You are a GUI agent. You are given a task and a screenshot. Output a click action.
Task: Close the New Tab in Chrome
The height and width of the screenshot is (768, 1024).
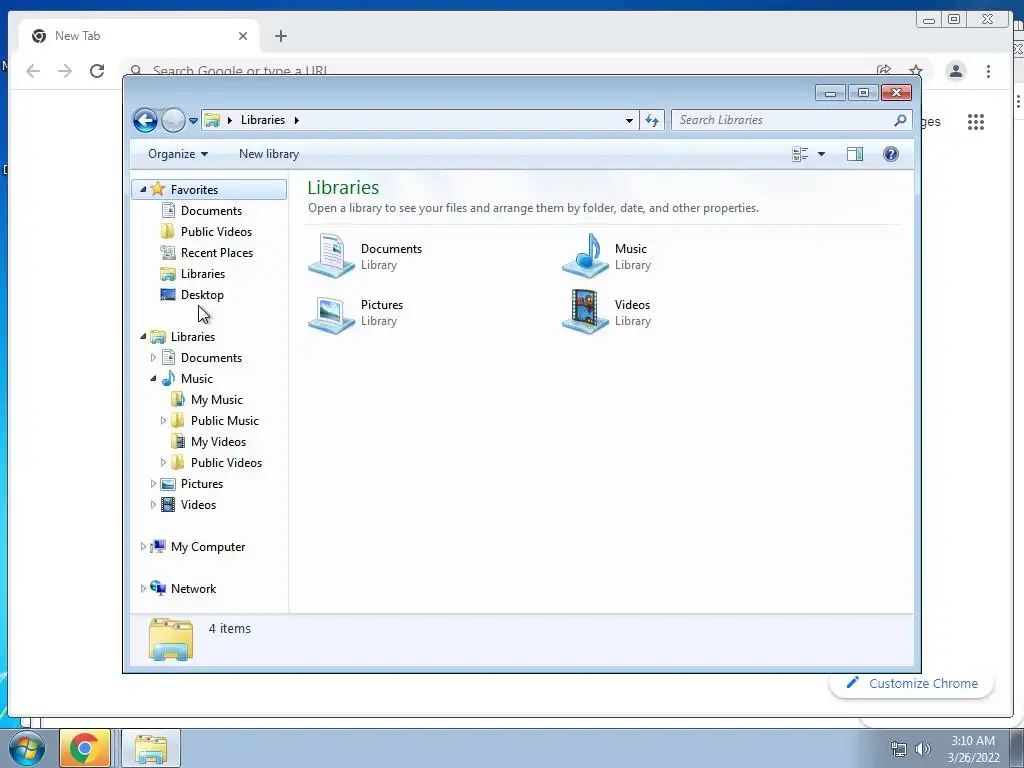tap(243, 36)
